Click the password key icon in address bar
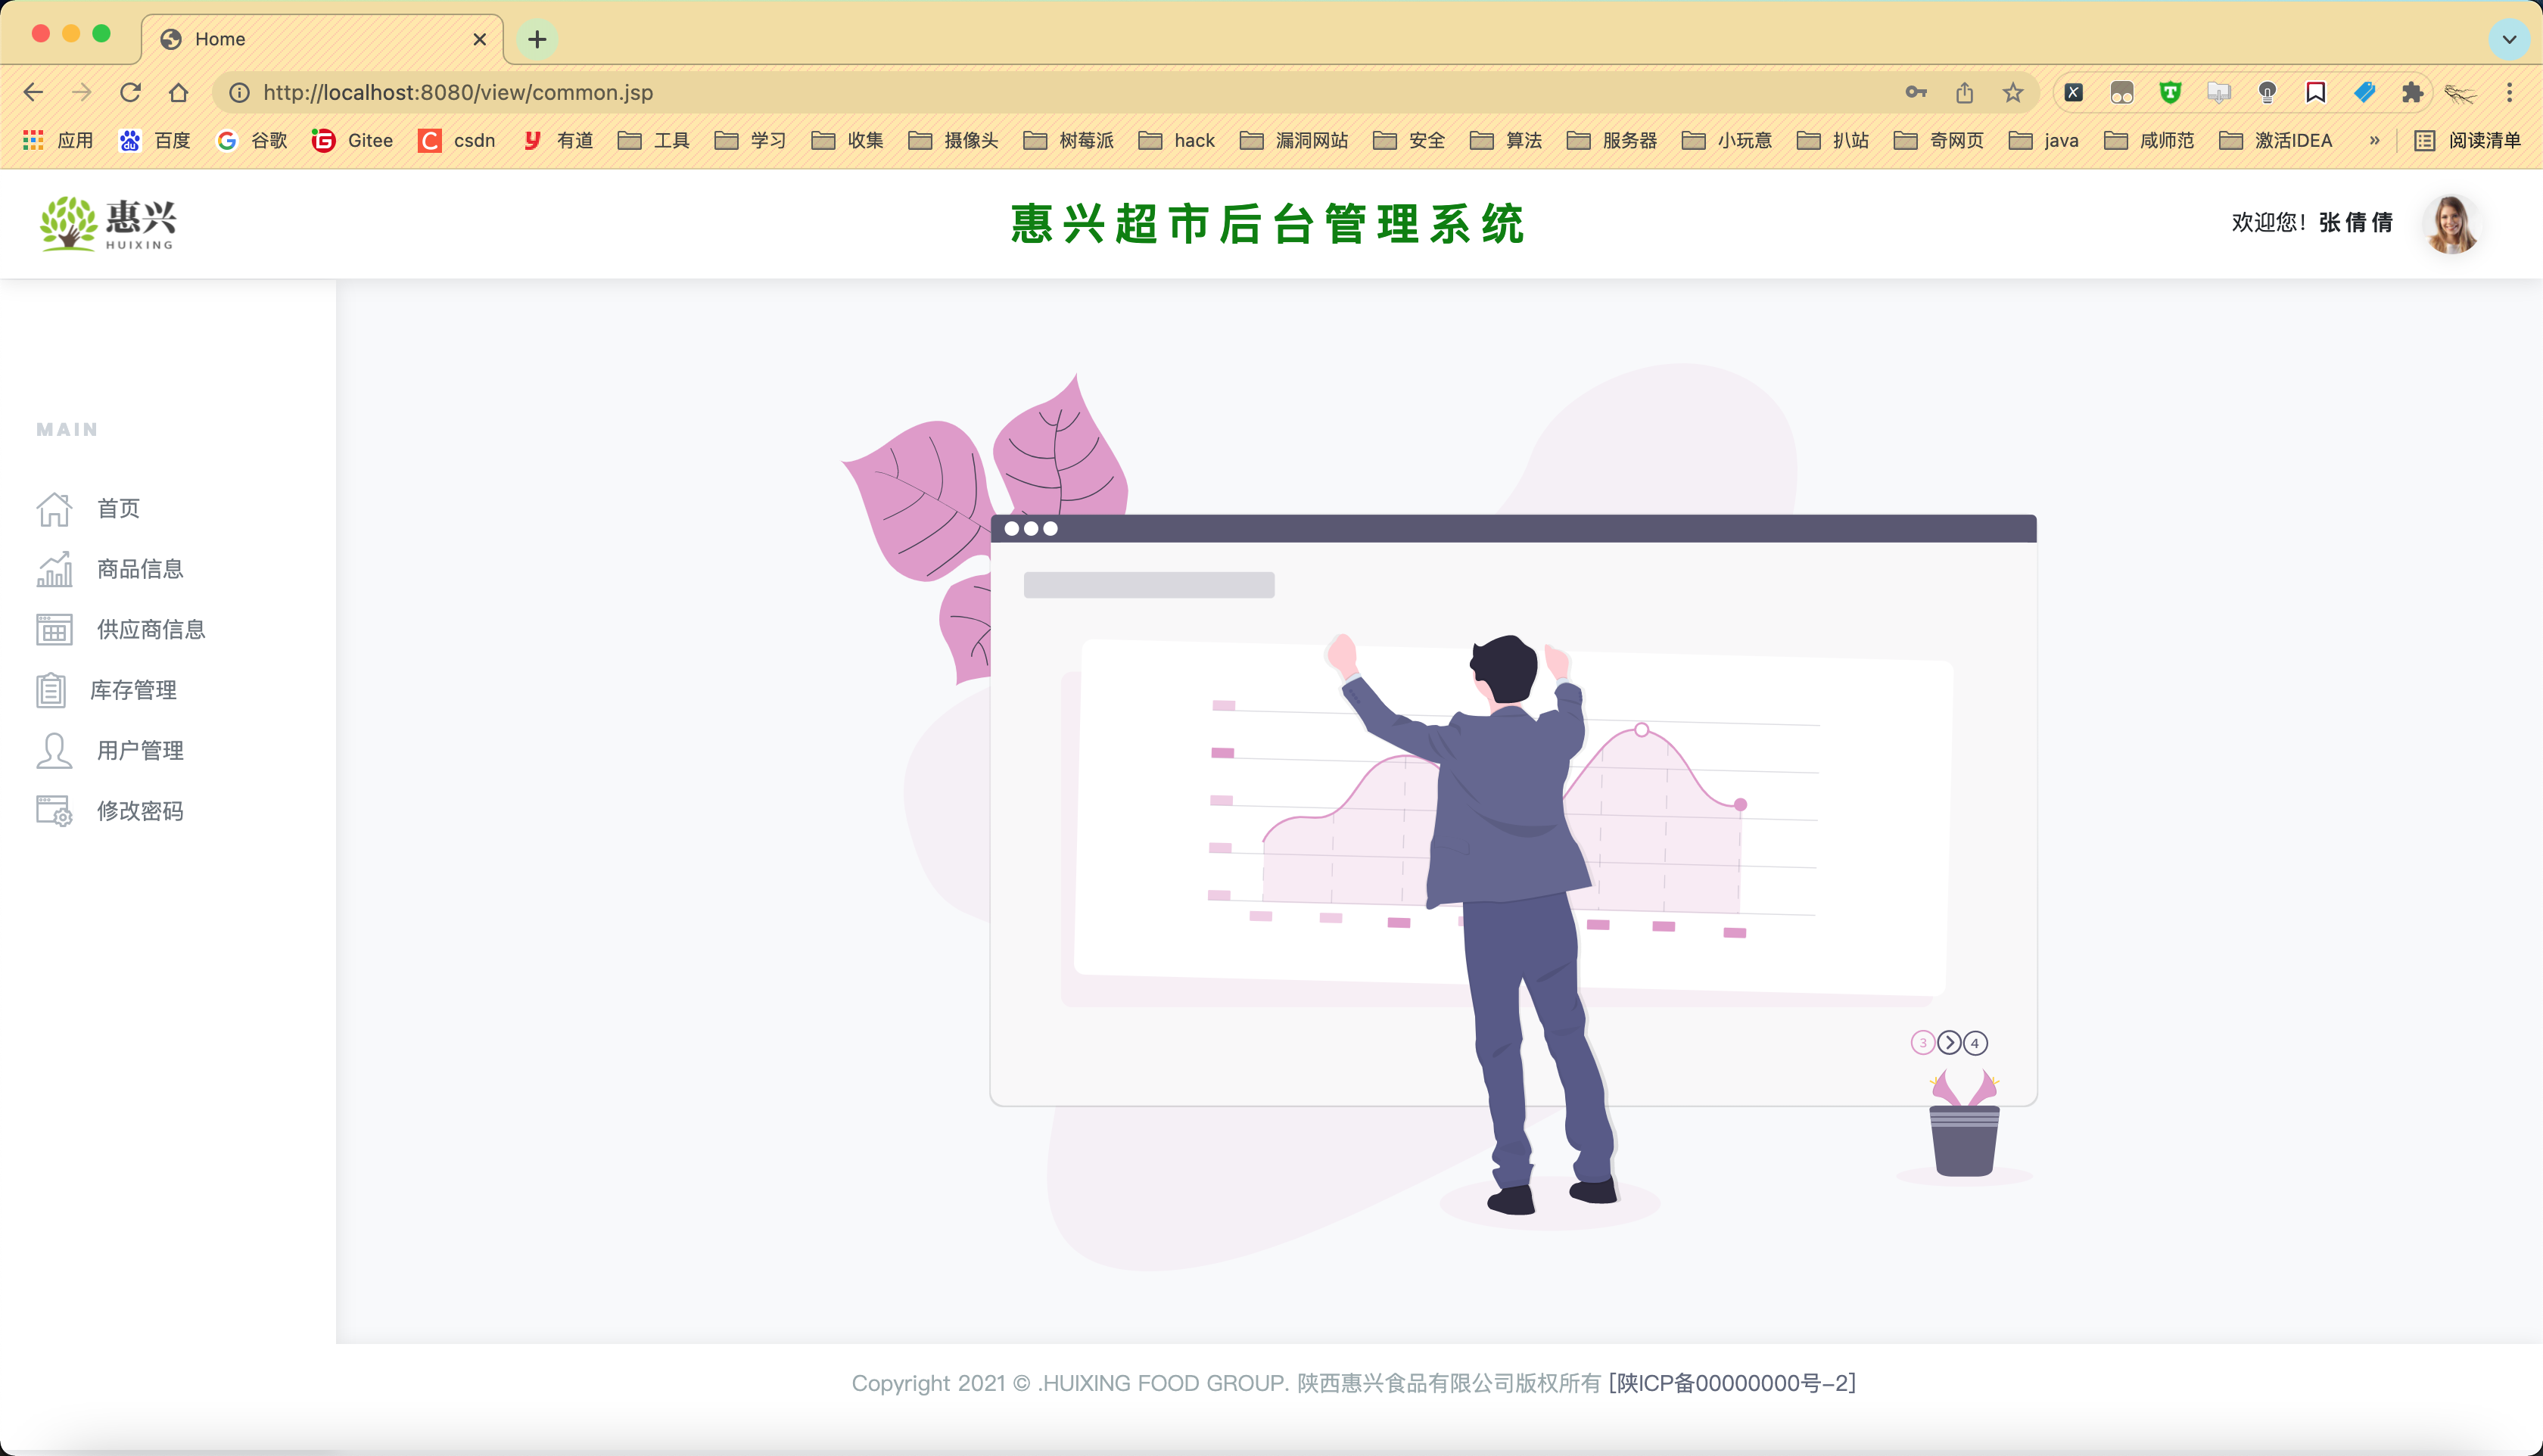 pos(1916,92)
